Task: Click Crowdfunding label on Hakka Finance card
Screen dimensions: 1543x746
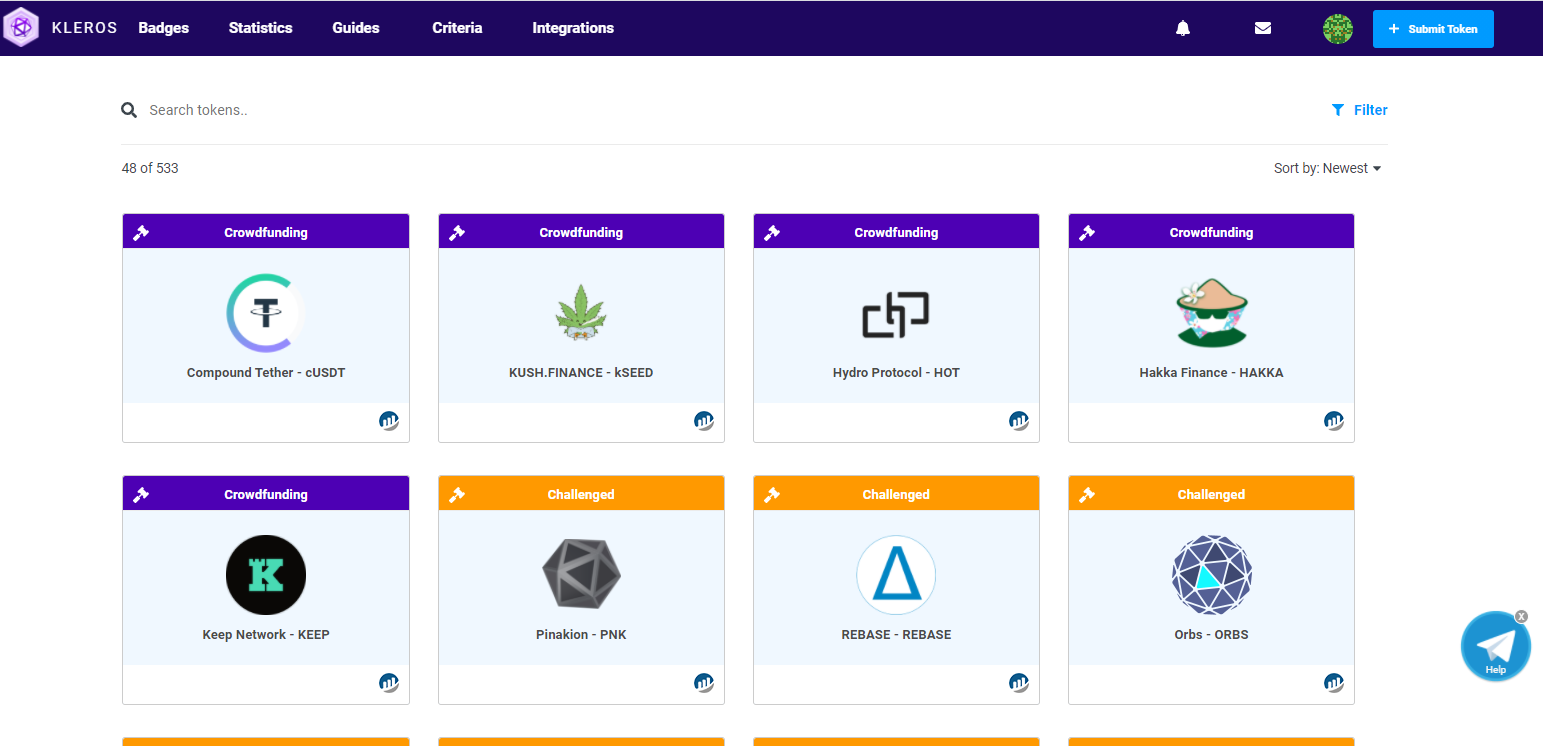Action: [x=1211, y=232]
